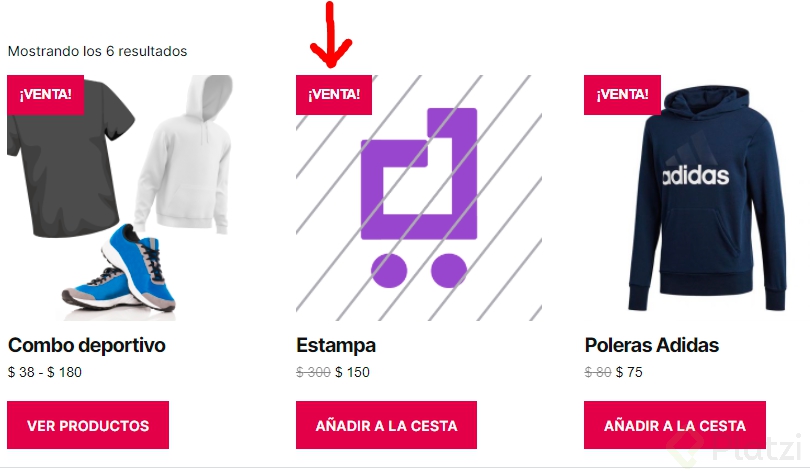Click the Mostrando los 6 resultados text

point(97,51)
